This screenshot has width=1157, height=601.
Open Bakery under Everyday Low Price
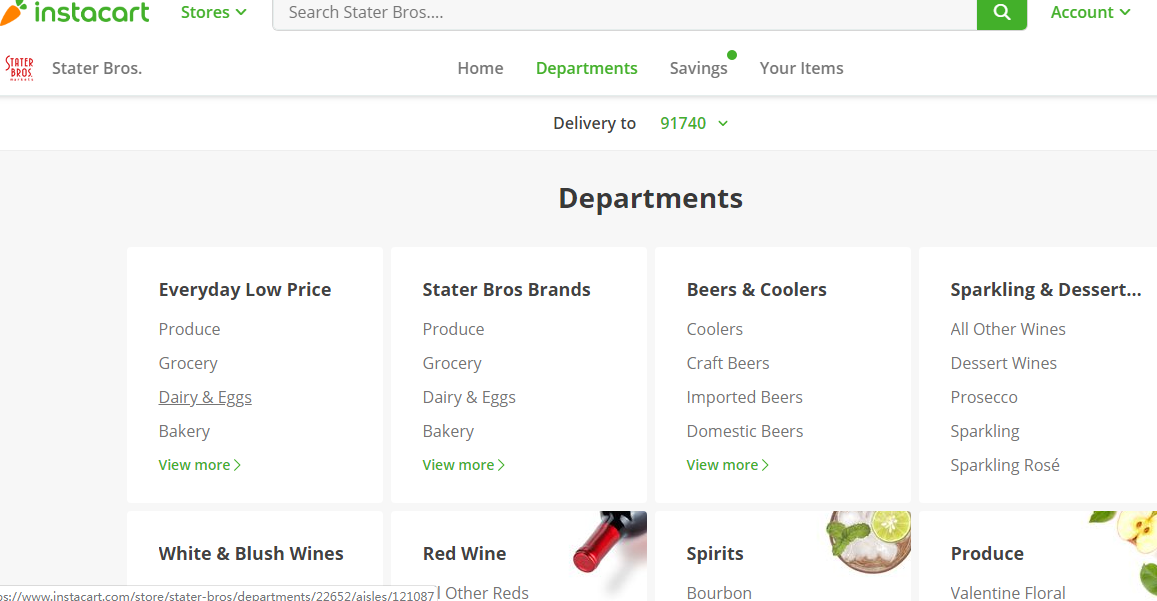click(x=184, y=431)
